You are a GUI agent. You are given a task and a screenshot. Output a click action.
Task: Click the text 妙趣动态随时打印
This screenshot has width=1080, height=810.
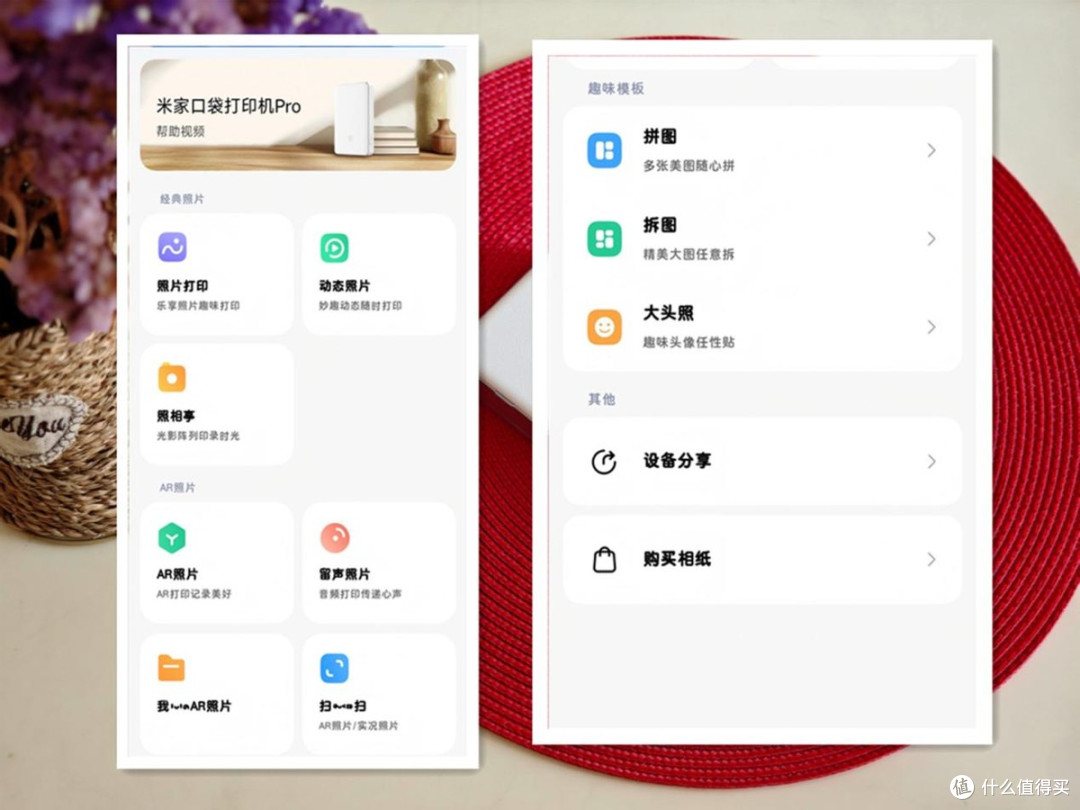pyautogui.click(x=360, y=306)
